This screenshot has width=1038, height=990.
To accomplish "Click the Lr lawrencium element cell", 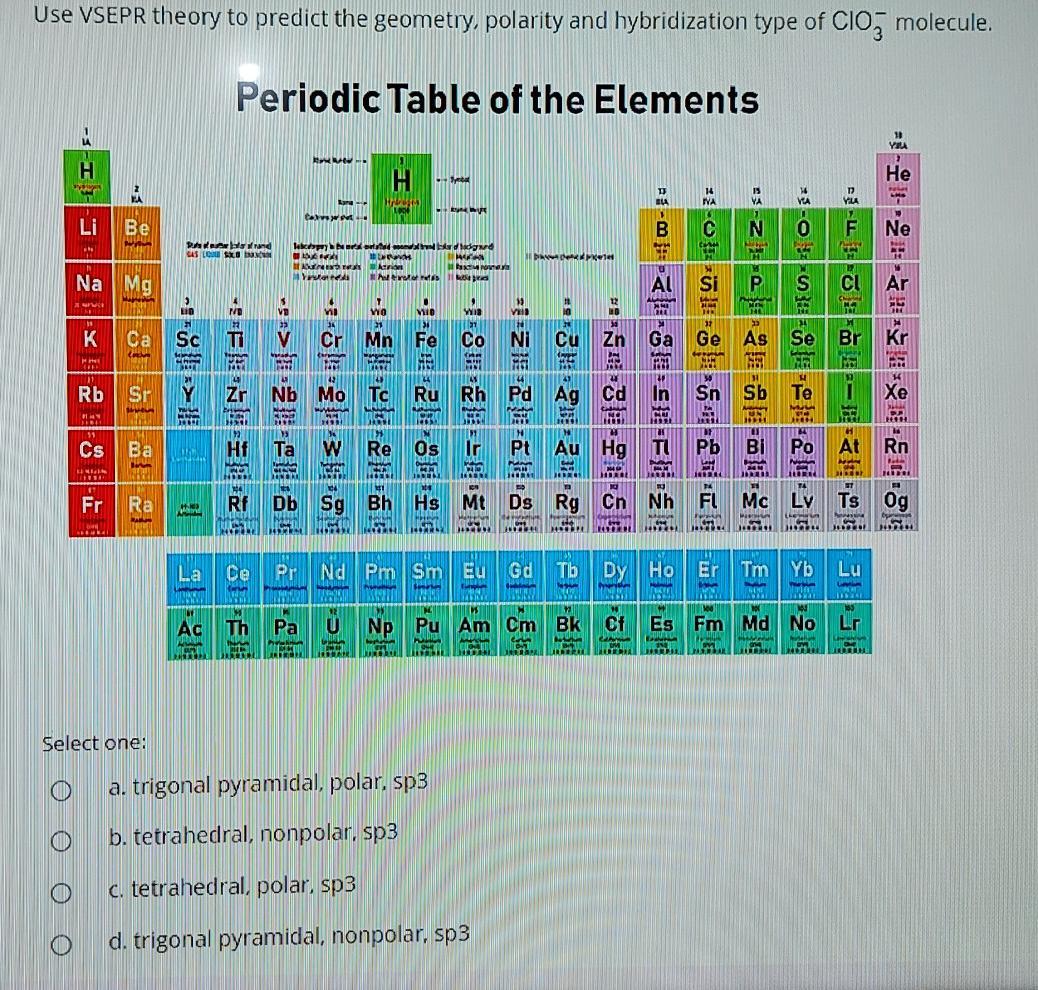I will pyautogui.click(x=849, y=629).
